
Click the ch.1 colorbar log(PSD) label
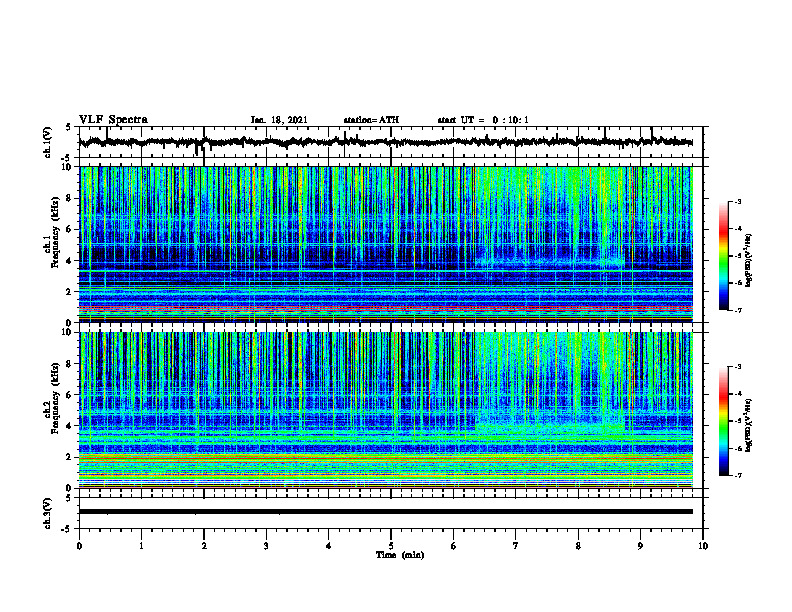click(x=749, y=260)
